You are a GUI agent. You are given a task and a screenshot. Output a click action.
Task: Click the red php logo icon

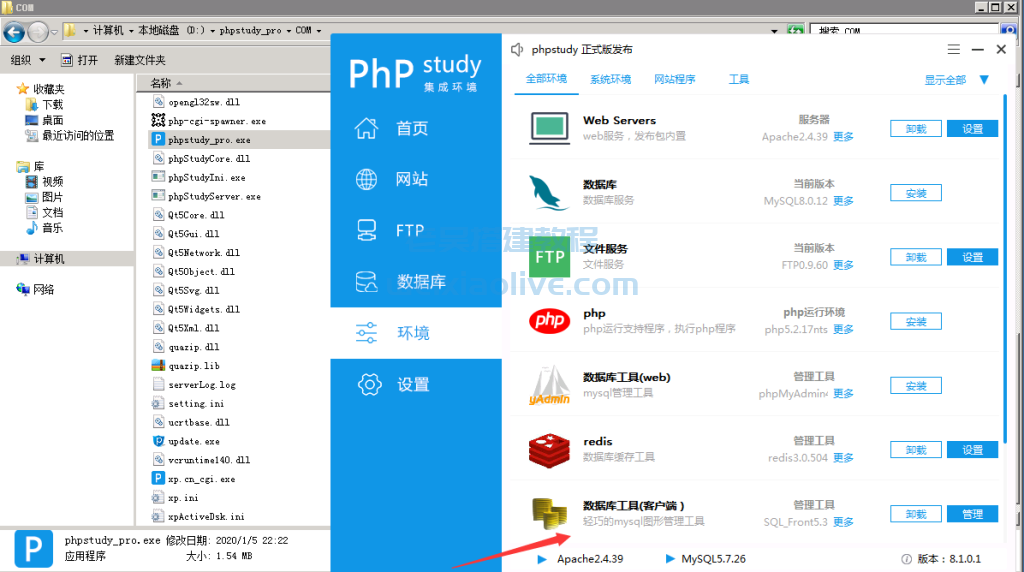[x=549, y=321]
